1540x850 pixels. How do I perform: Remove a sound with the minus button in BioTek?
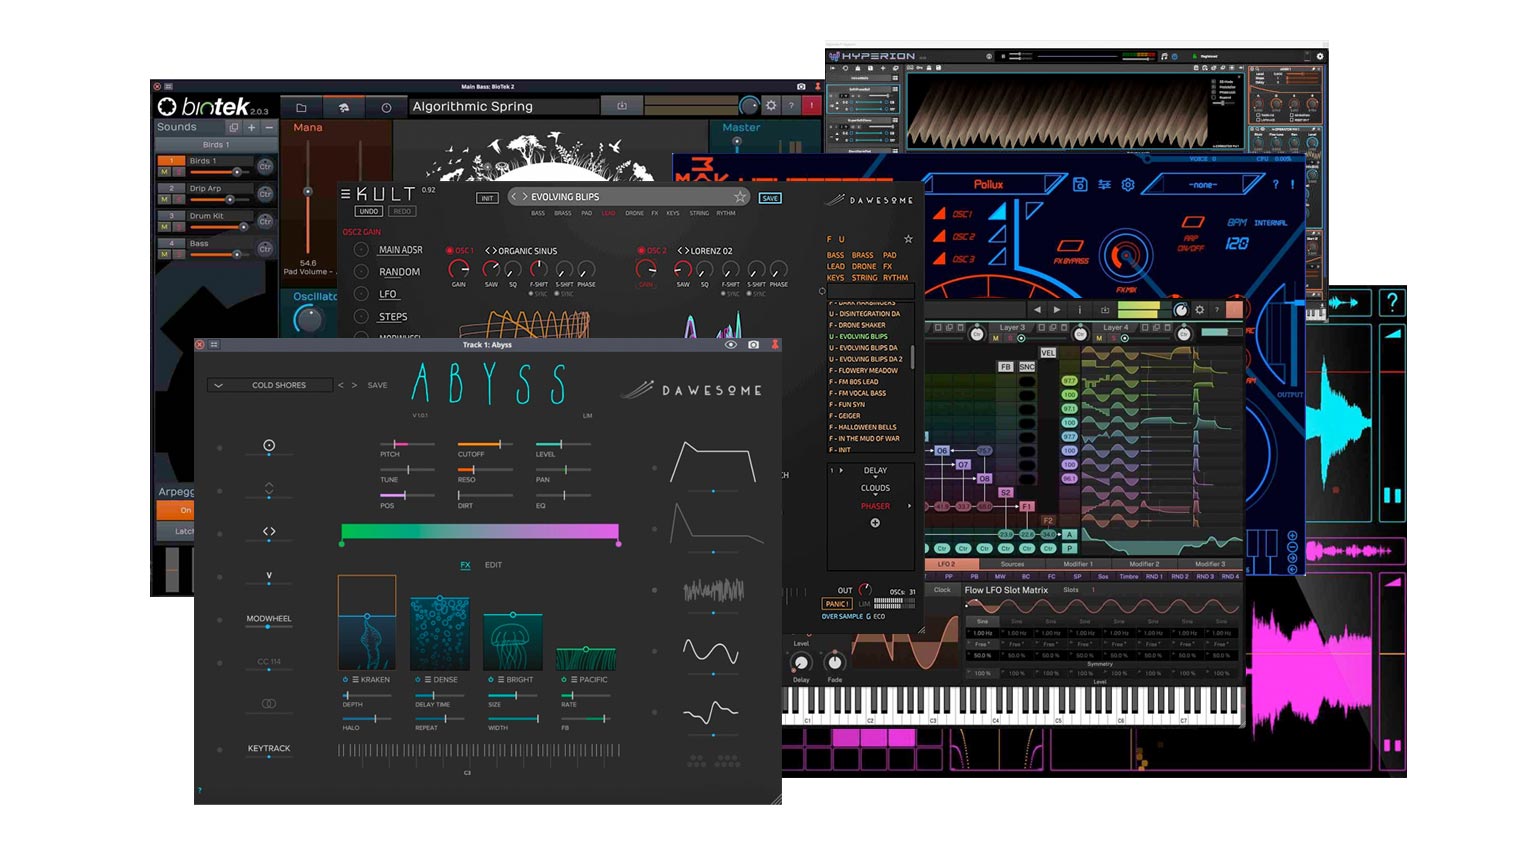[x=269, y=127]
